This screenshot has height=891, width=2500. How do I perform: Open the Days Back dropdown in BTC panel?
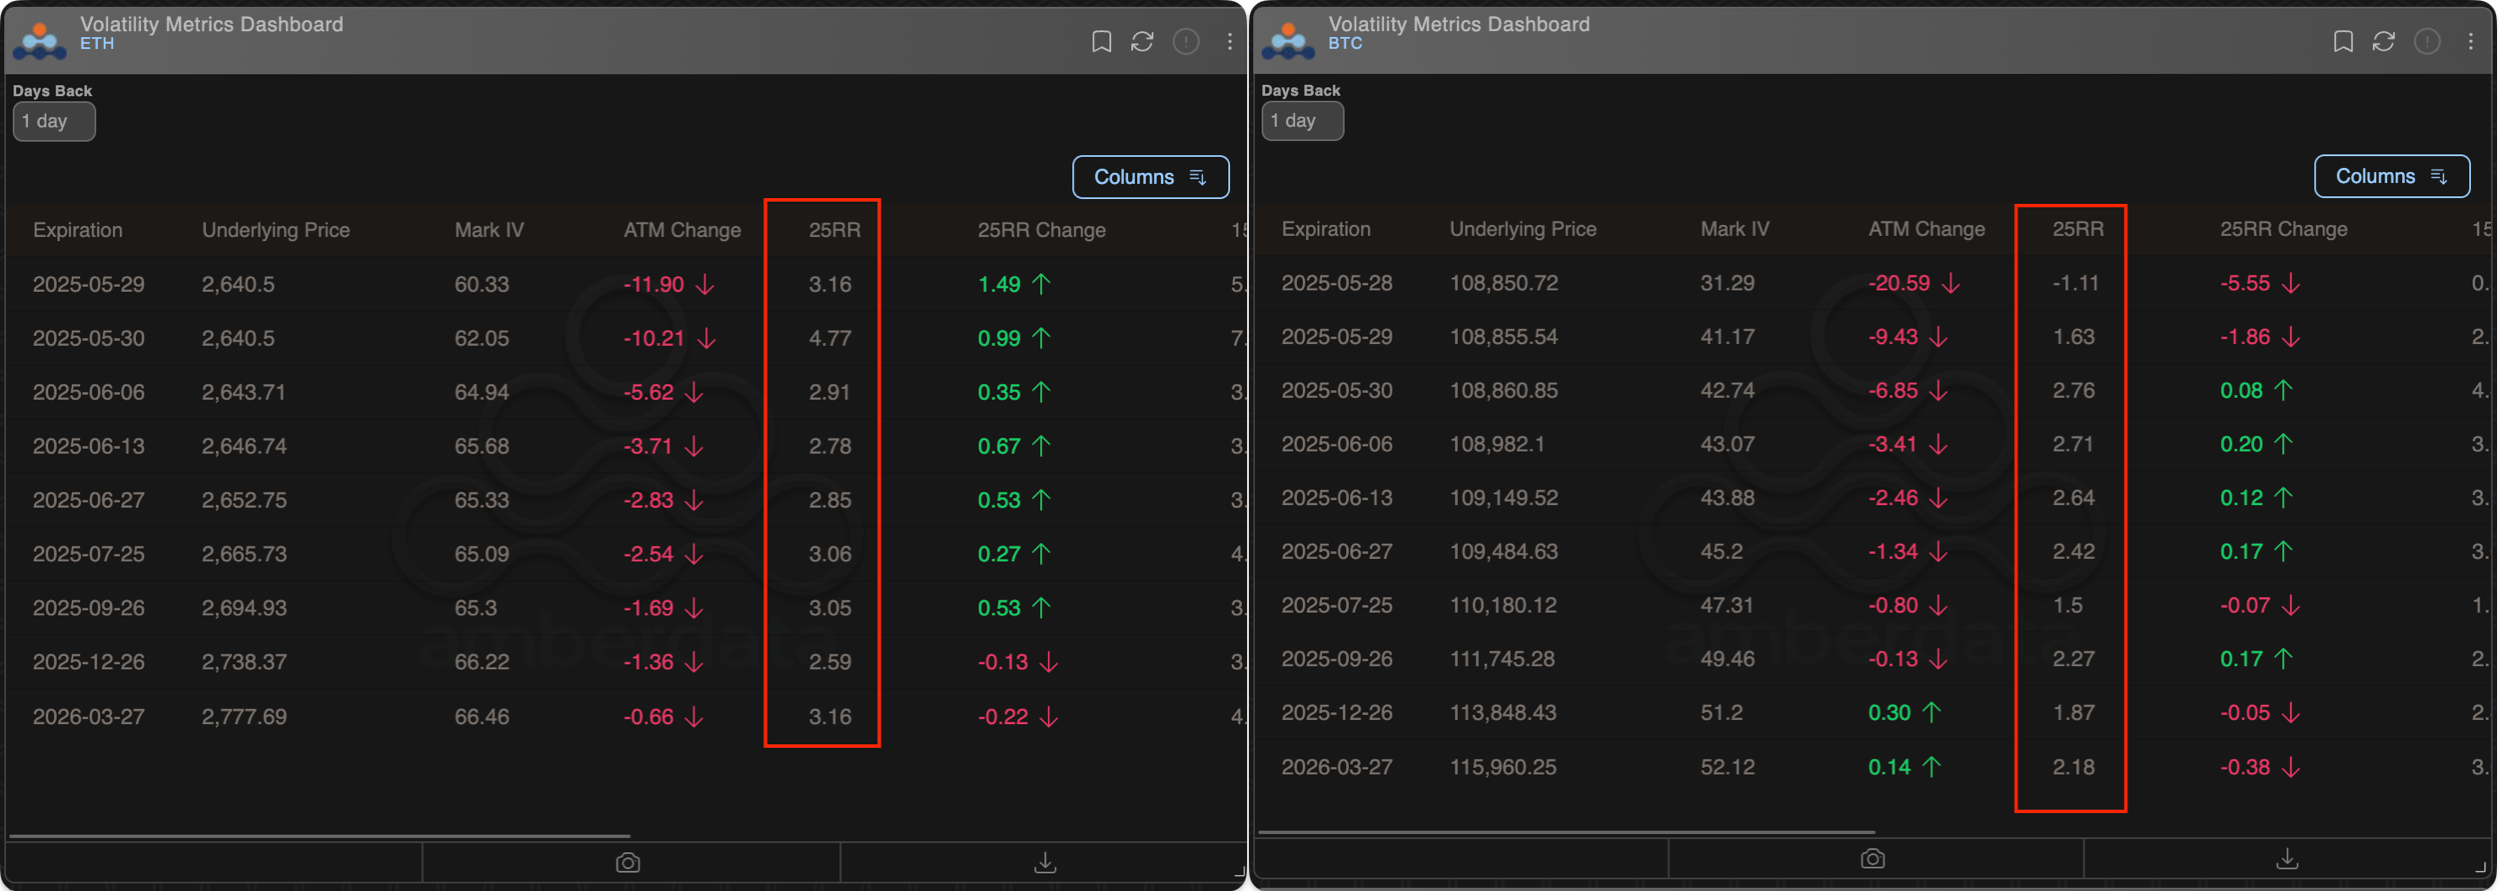click(x=1302, y=121)
